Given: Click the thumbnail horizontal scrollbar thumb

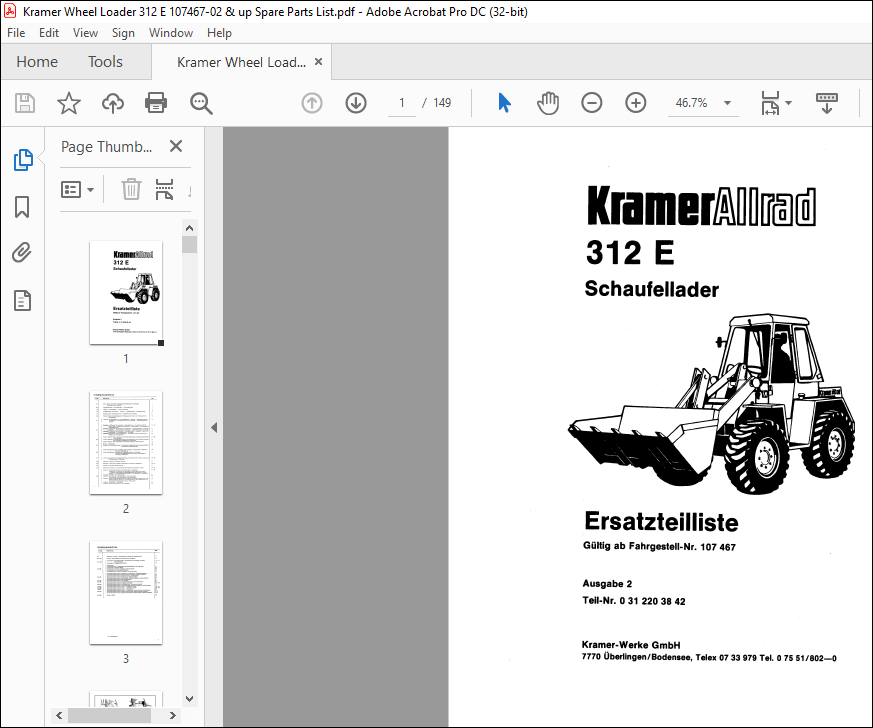Looking at the screenshot, I should click(x=110, y=715).
